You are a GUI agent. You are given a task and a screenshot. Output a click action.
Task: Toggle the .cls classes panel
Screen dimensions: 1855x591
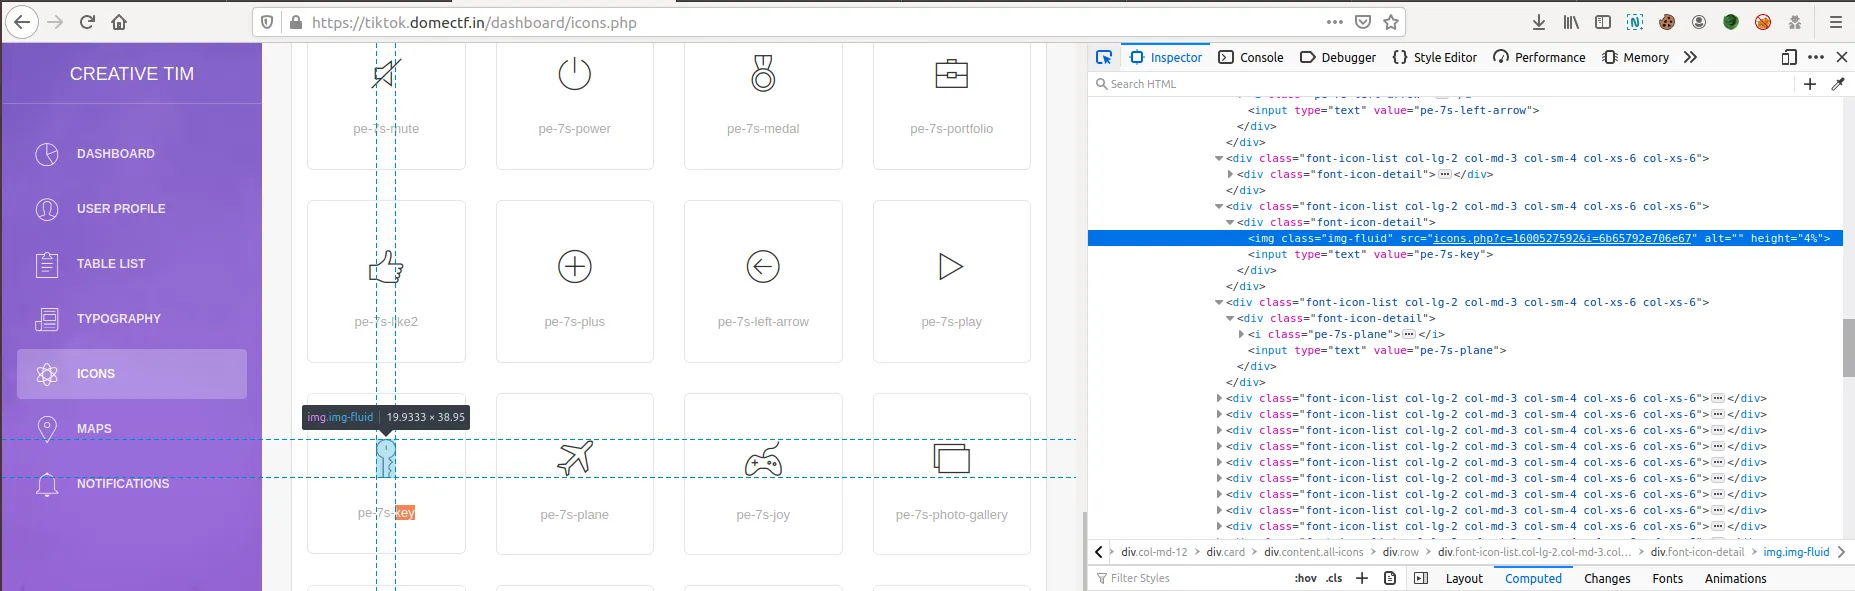pyautogui.click(x=1334, y=578)
